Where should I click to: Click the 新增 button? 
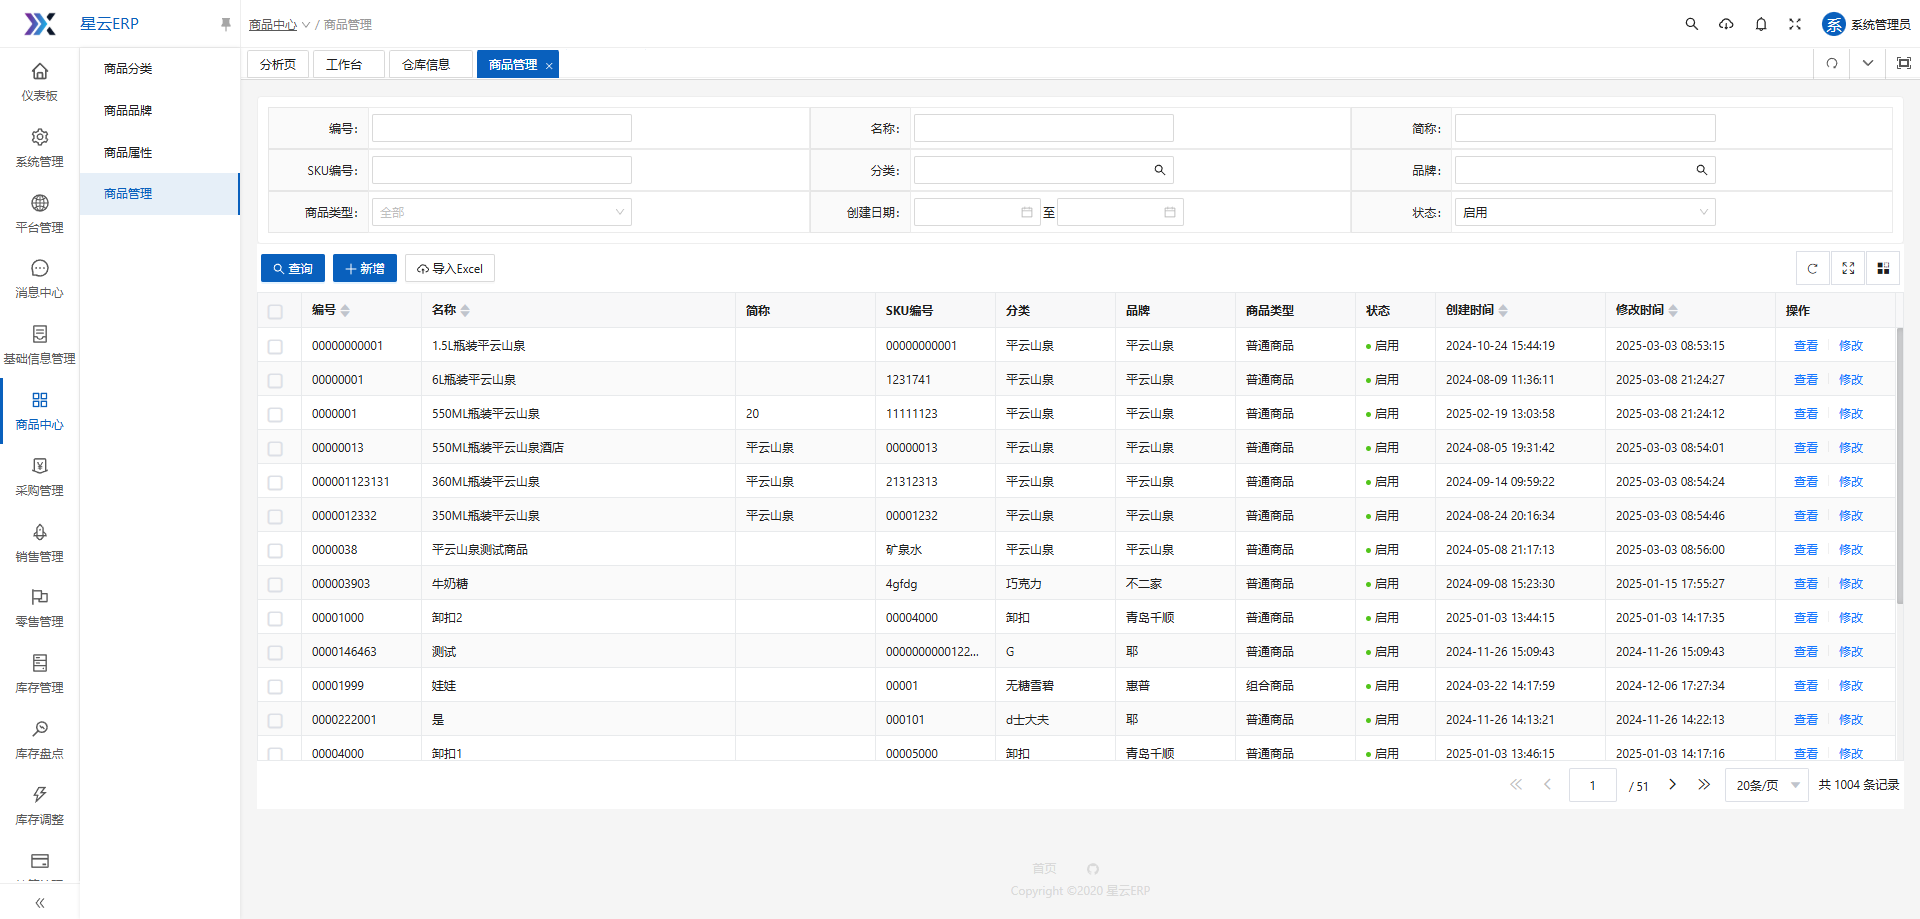click(x=365, y=269)
